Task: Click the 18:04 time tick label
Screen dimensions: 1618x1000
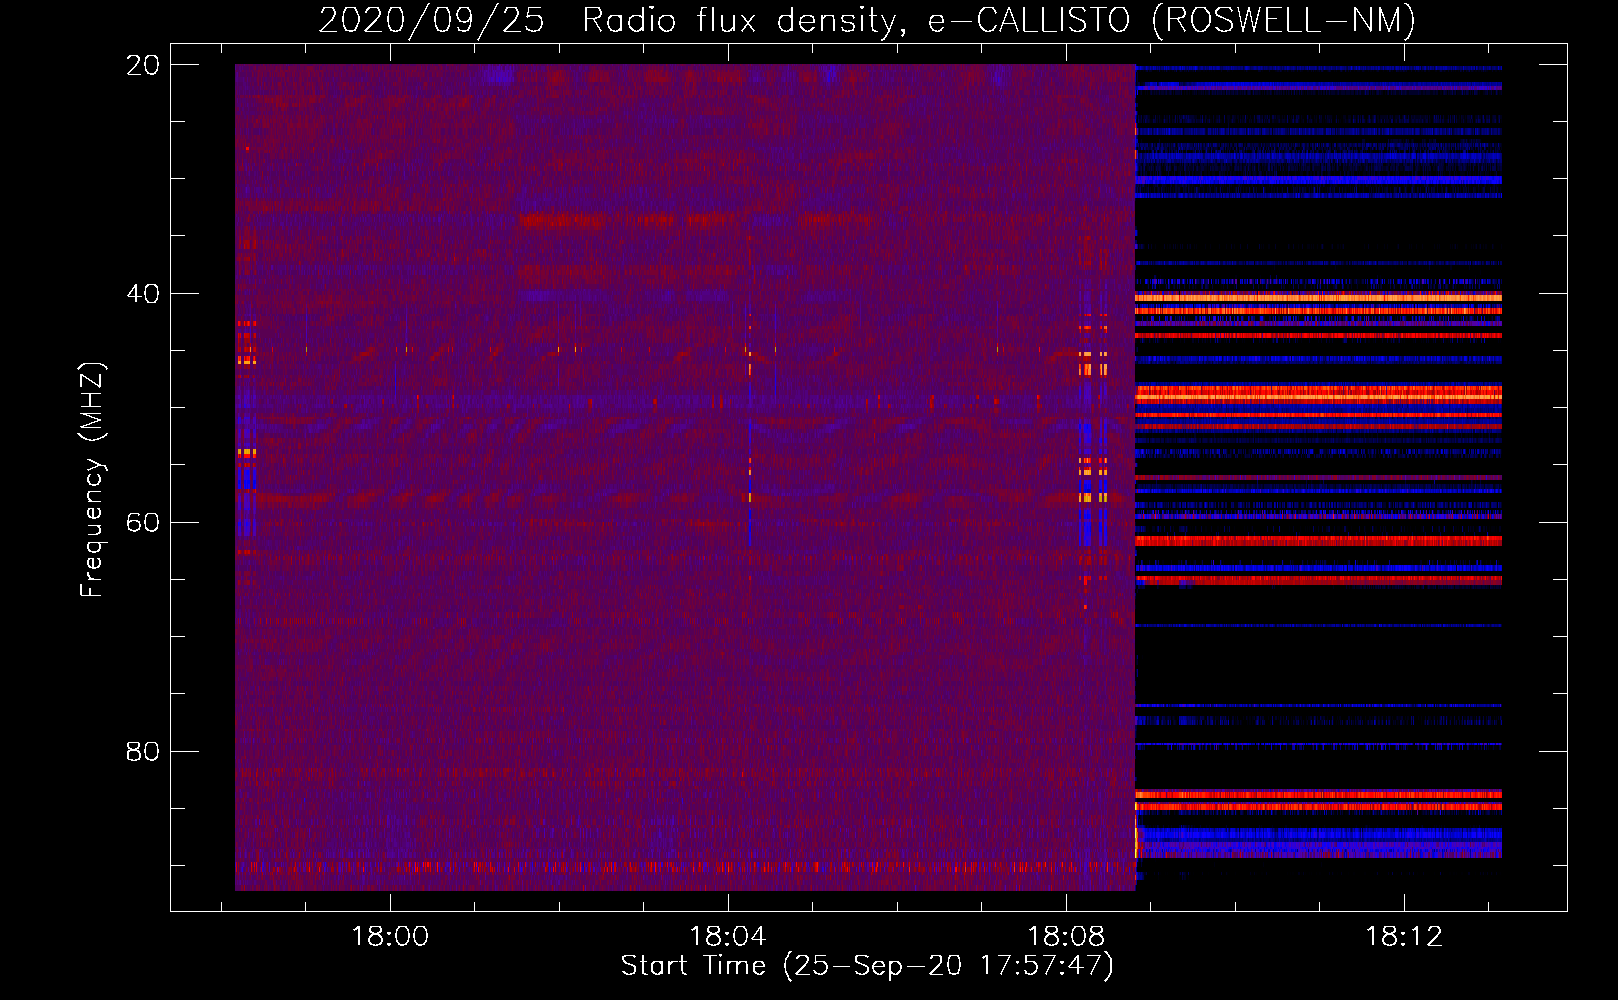Action: (x=728, y=936)
